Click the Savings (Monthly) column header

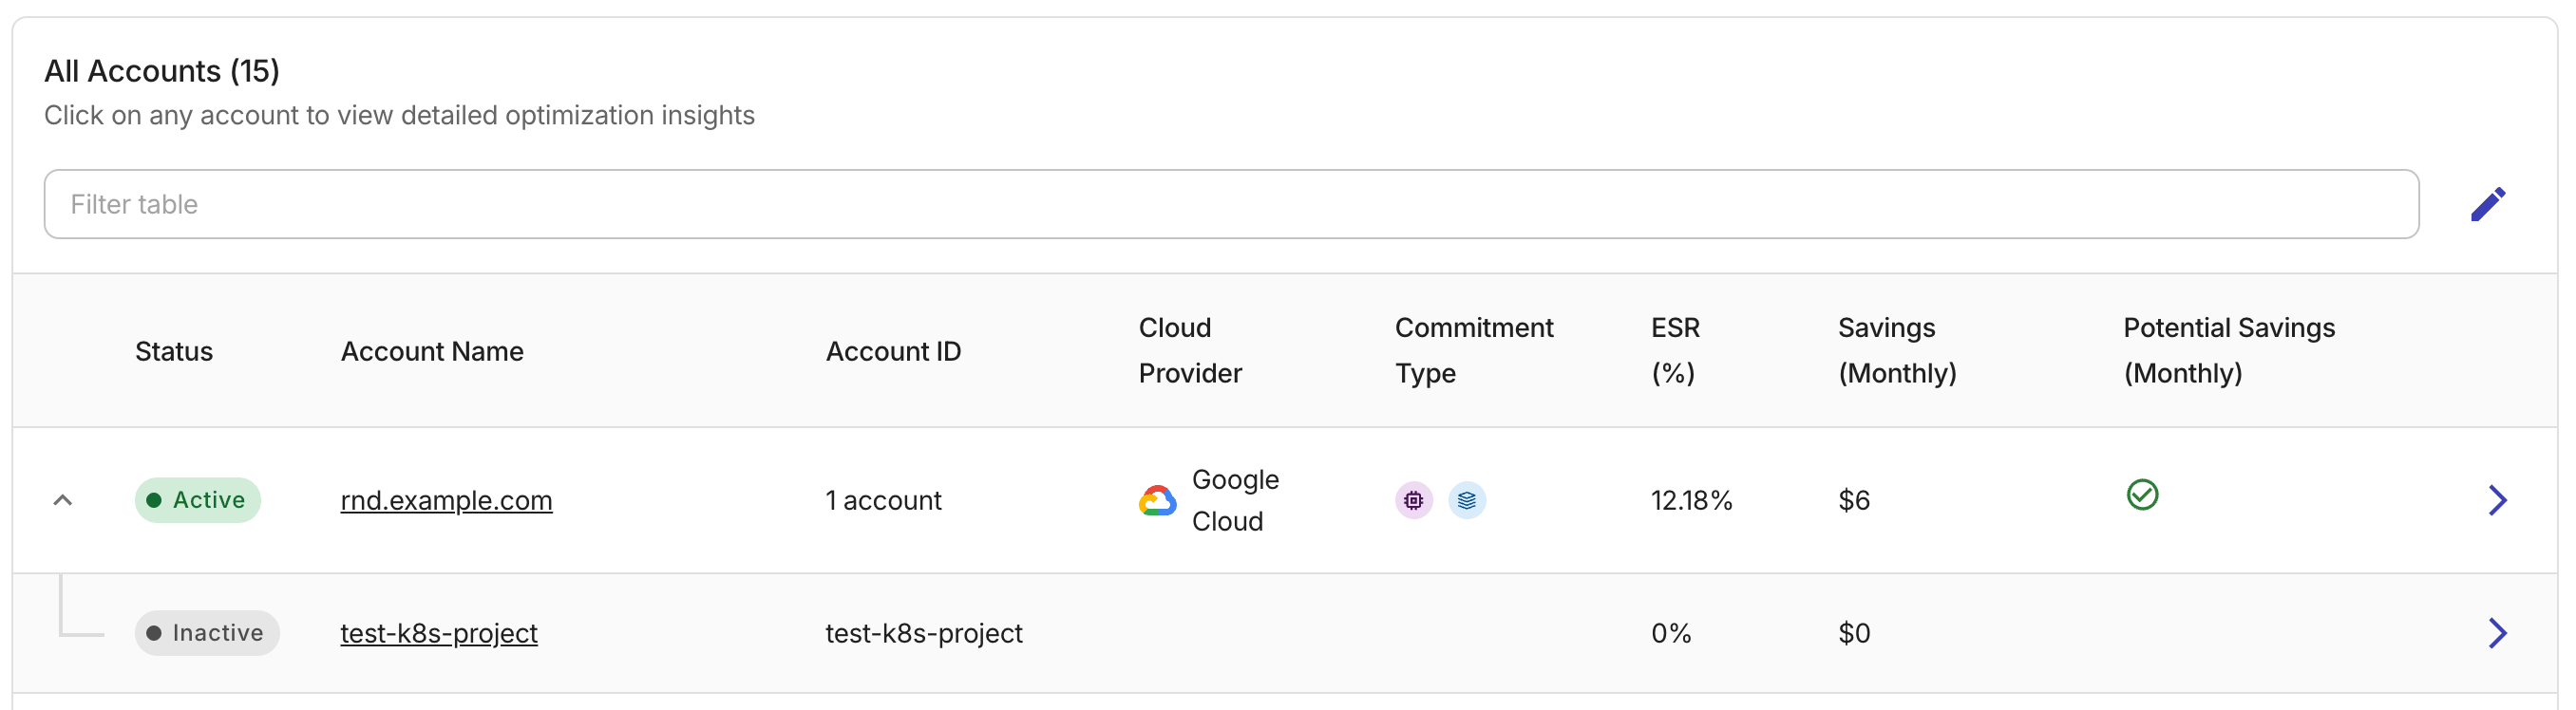(1897, 350)
